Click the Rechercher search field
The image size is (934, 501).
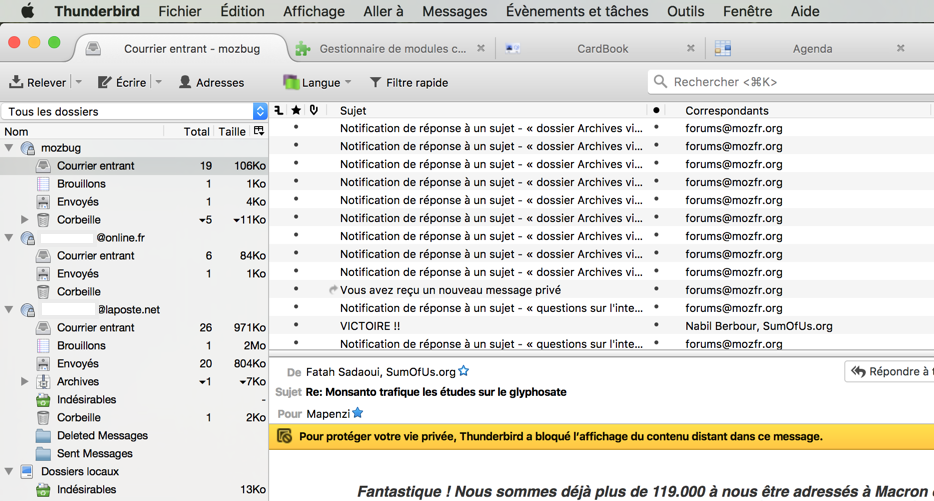(795, 82)
